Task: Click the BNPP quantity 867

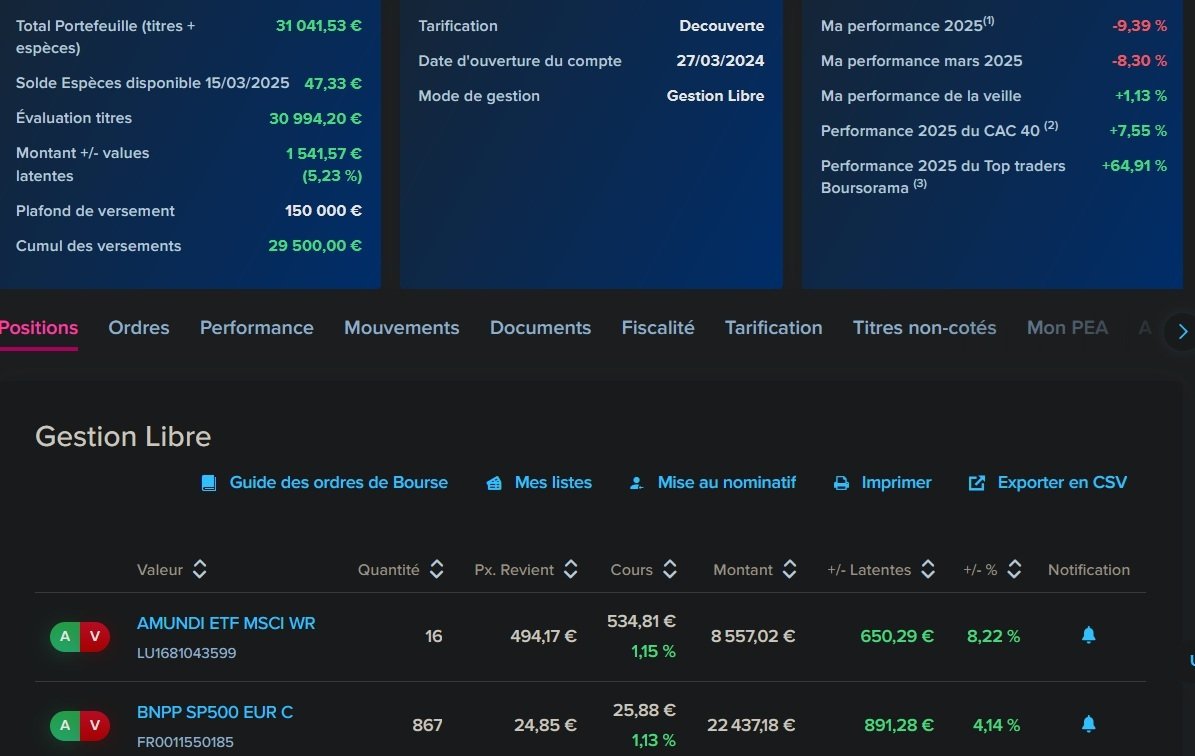Action: 428,726
